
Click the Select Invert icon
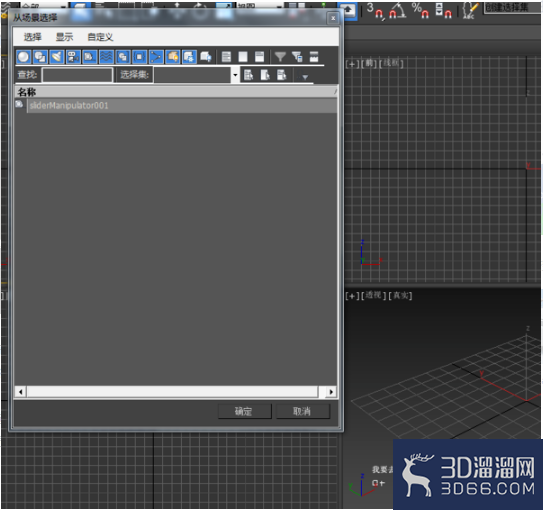pos(259,57)
